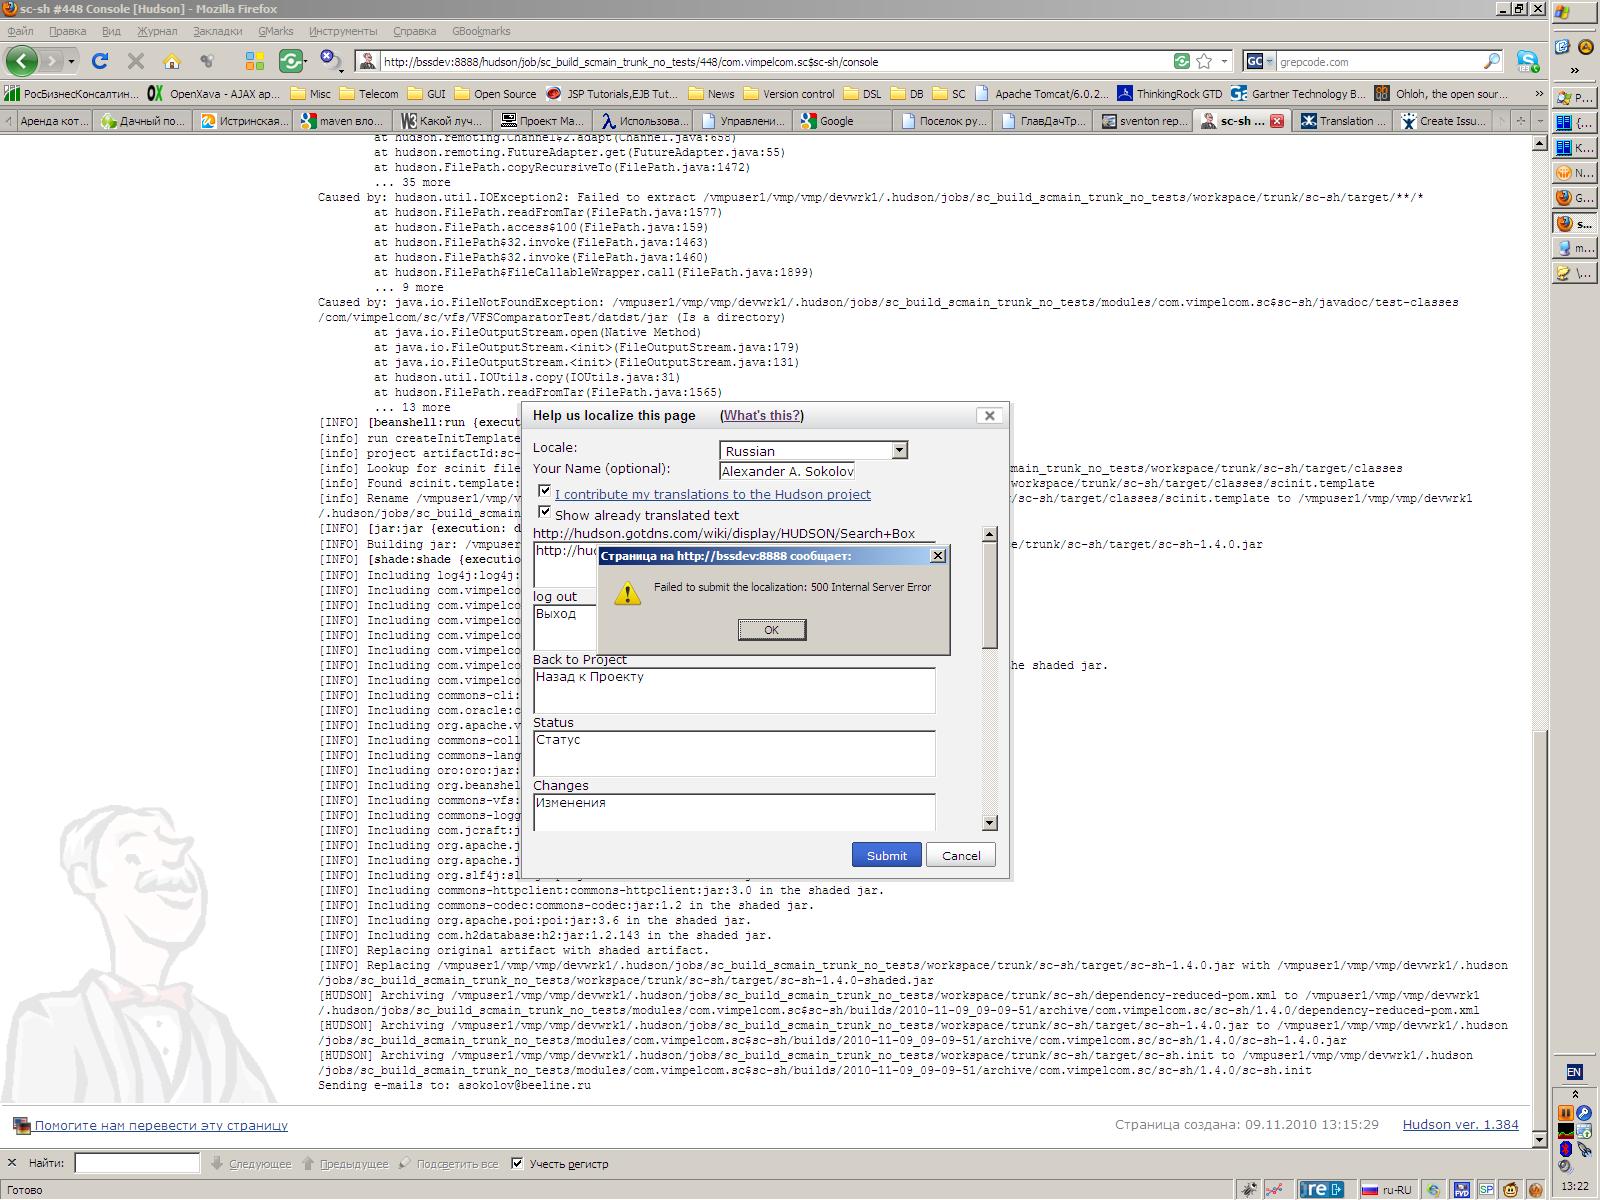
Task: Click the 'Your Name (optional)' input field
Action: [786, 470]
